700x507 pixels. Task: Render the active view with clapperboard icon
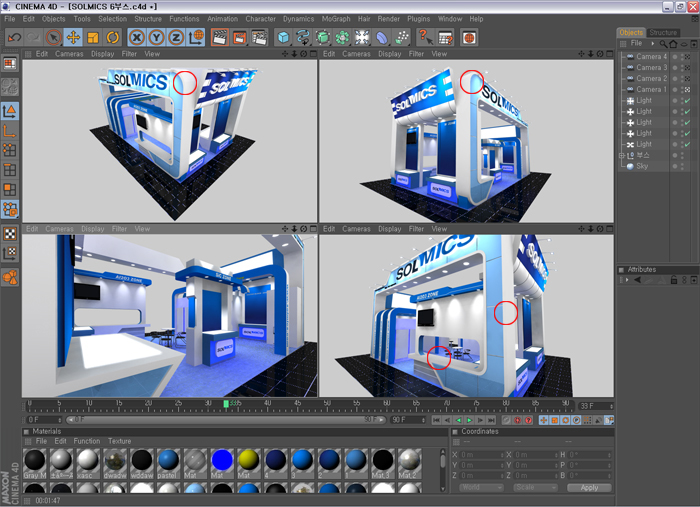[x=220, y=37]
